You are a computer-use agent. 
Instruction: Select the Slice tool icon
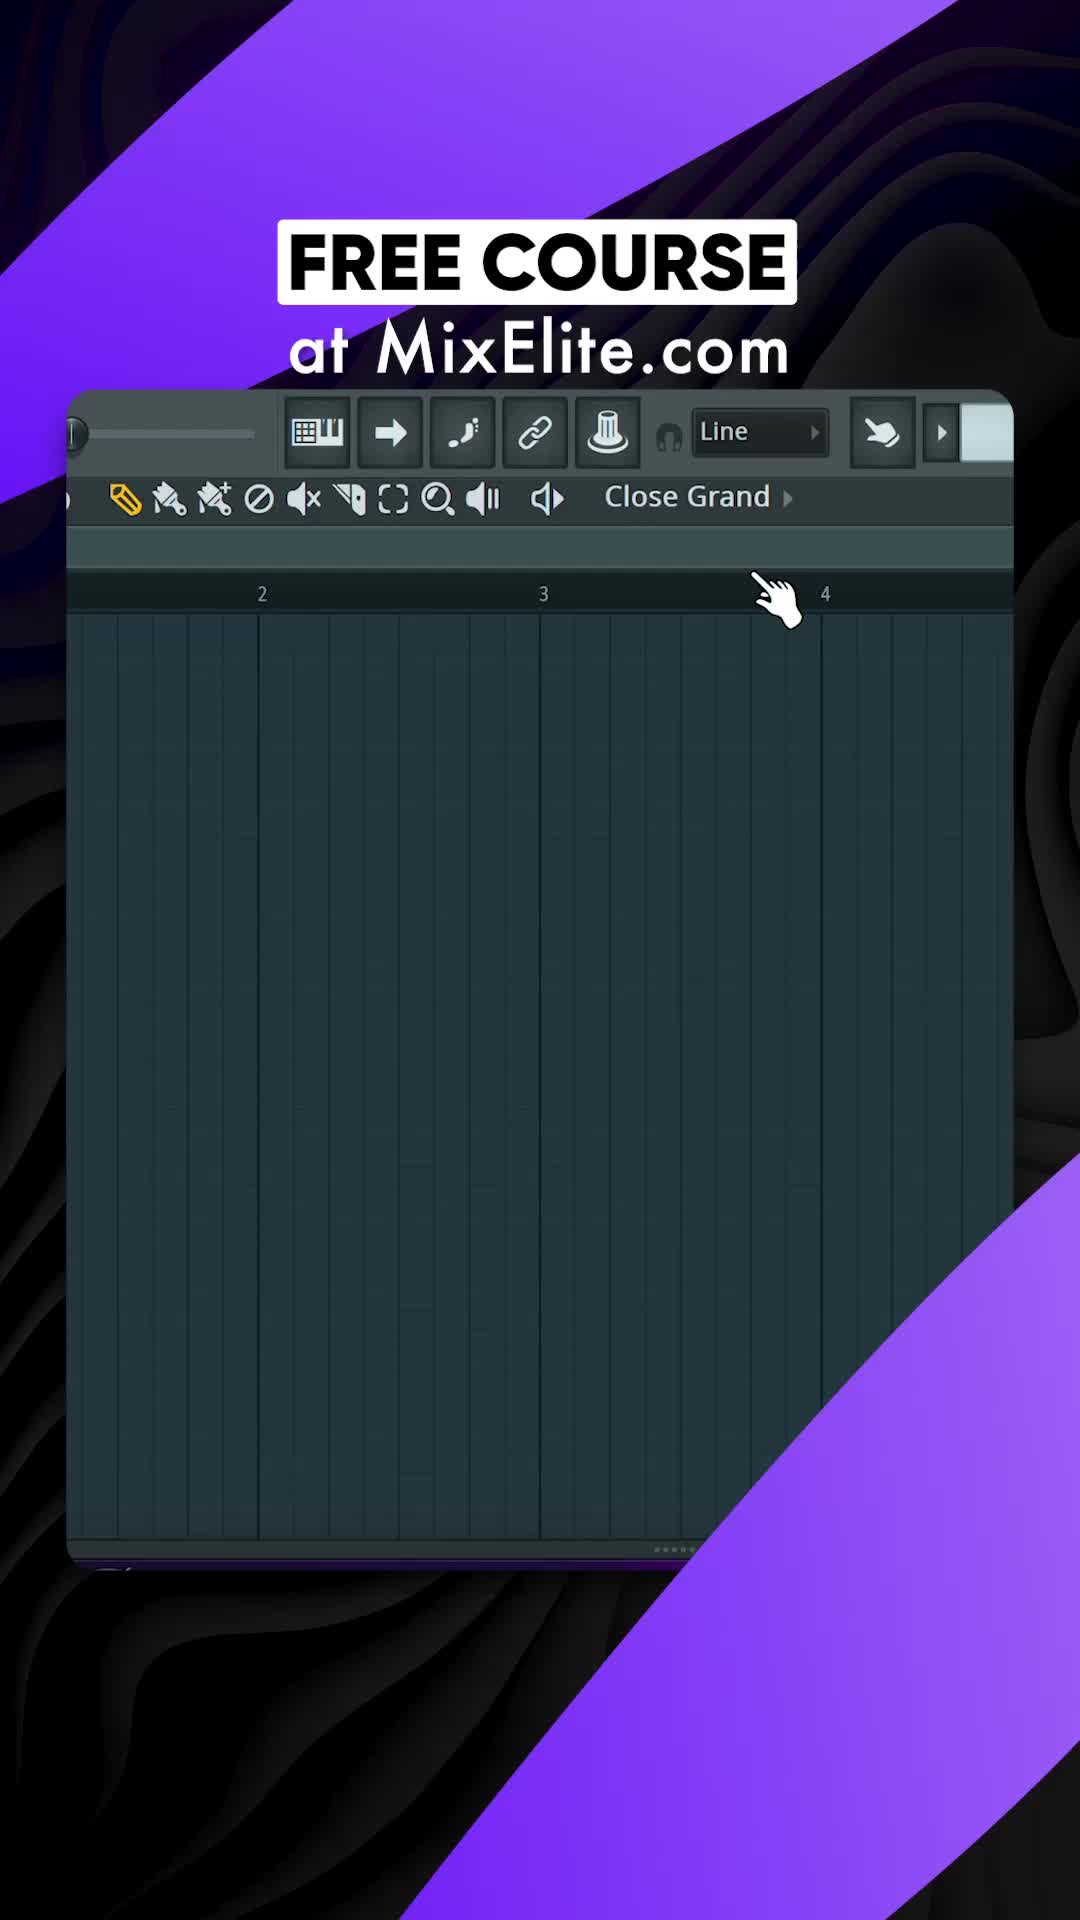pos(349,498)
